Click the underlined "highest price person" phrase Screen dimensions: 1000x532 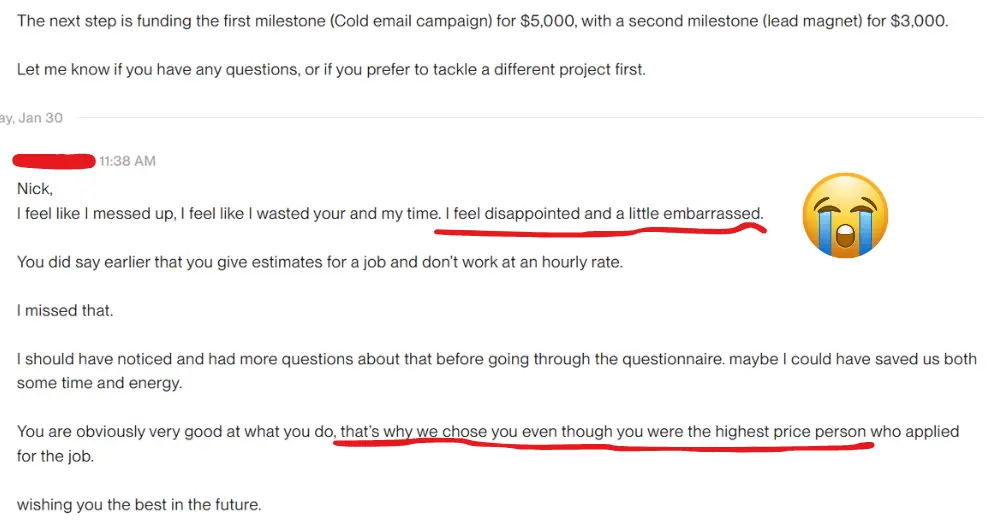pos(790,432)
